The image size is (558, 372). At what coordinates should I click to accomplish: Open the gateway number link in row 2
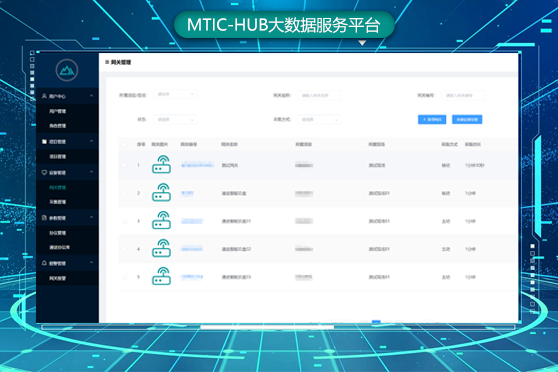[187, 193]
